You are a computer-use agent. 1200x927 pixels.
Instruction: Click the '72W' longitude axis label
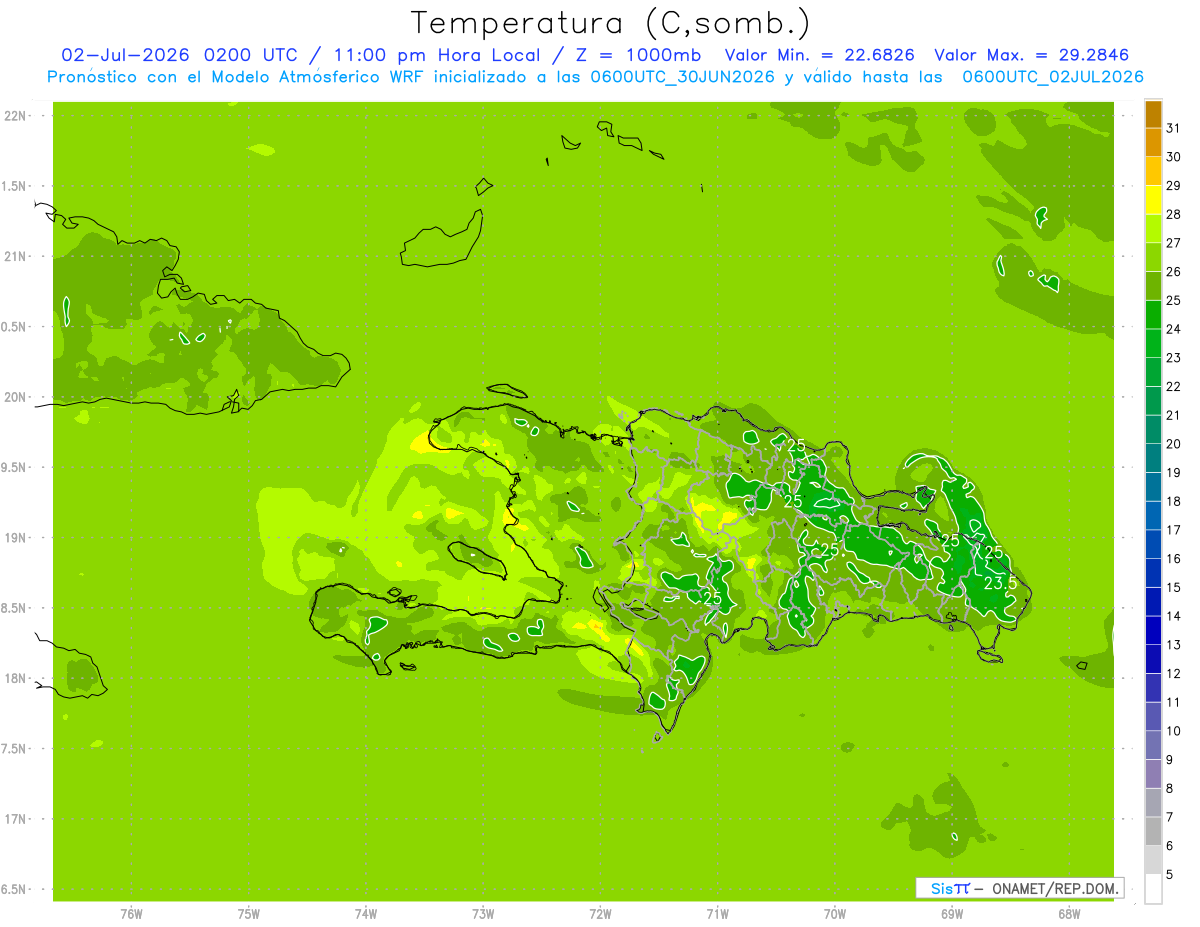(x=600, y=913)
